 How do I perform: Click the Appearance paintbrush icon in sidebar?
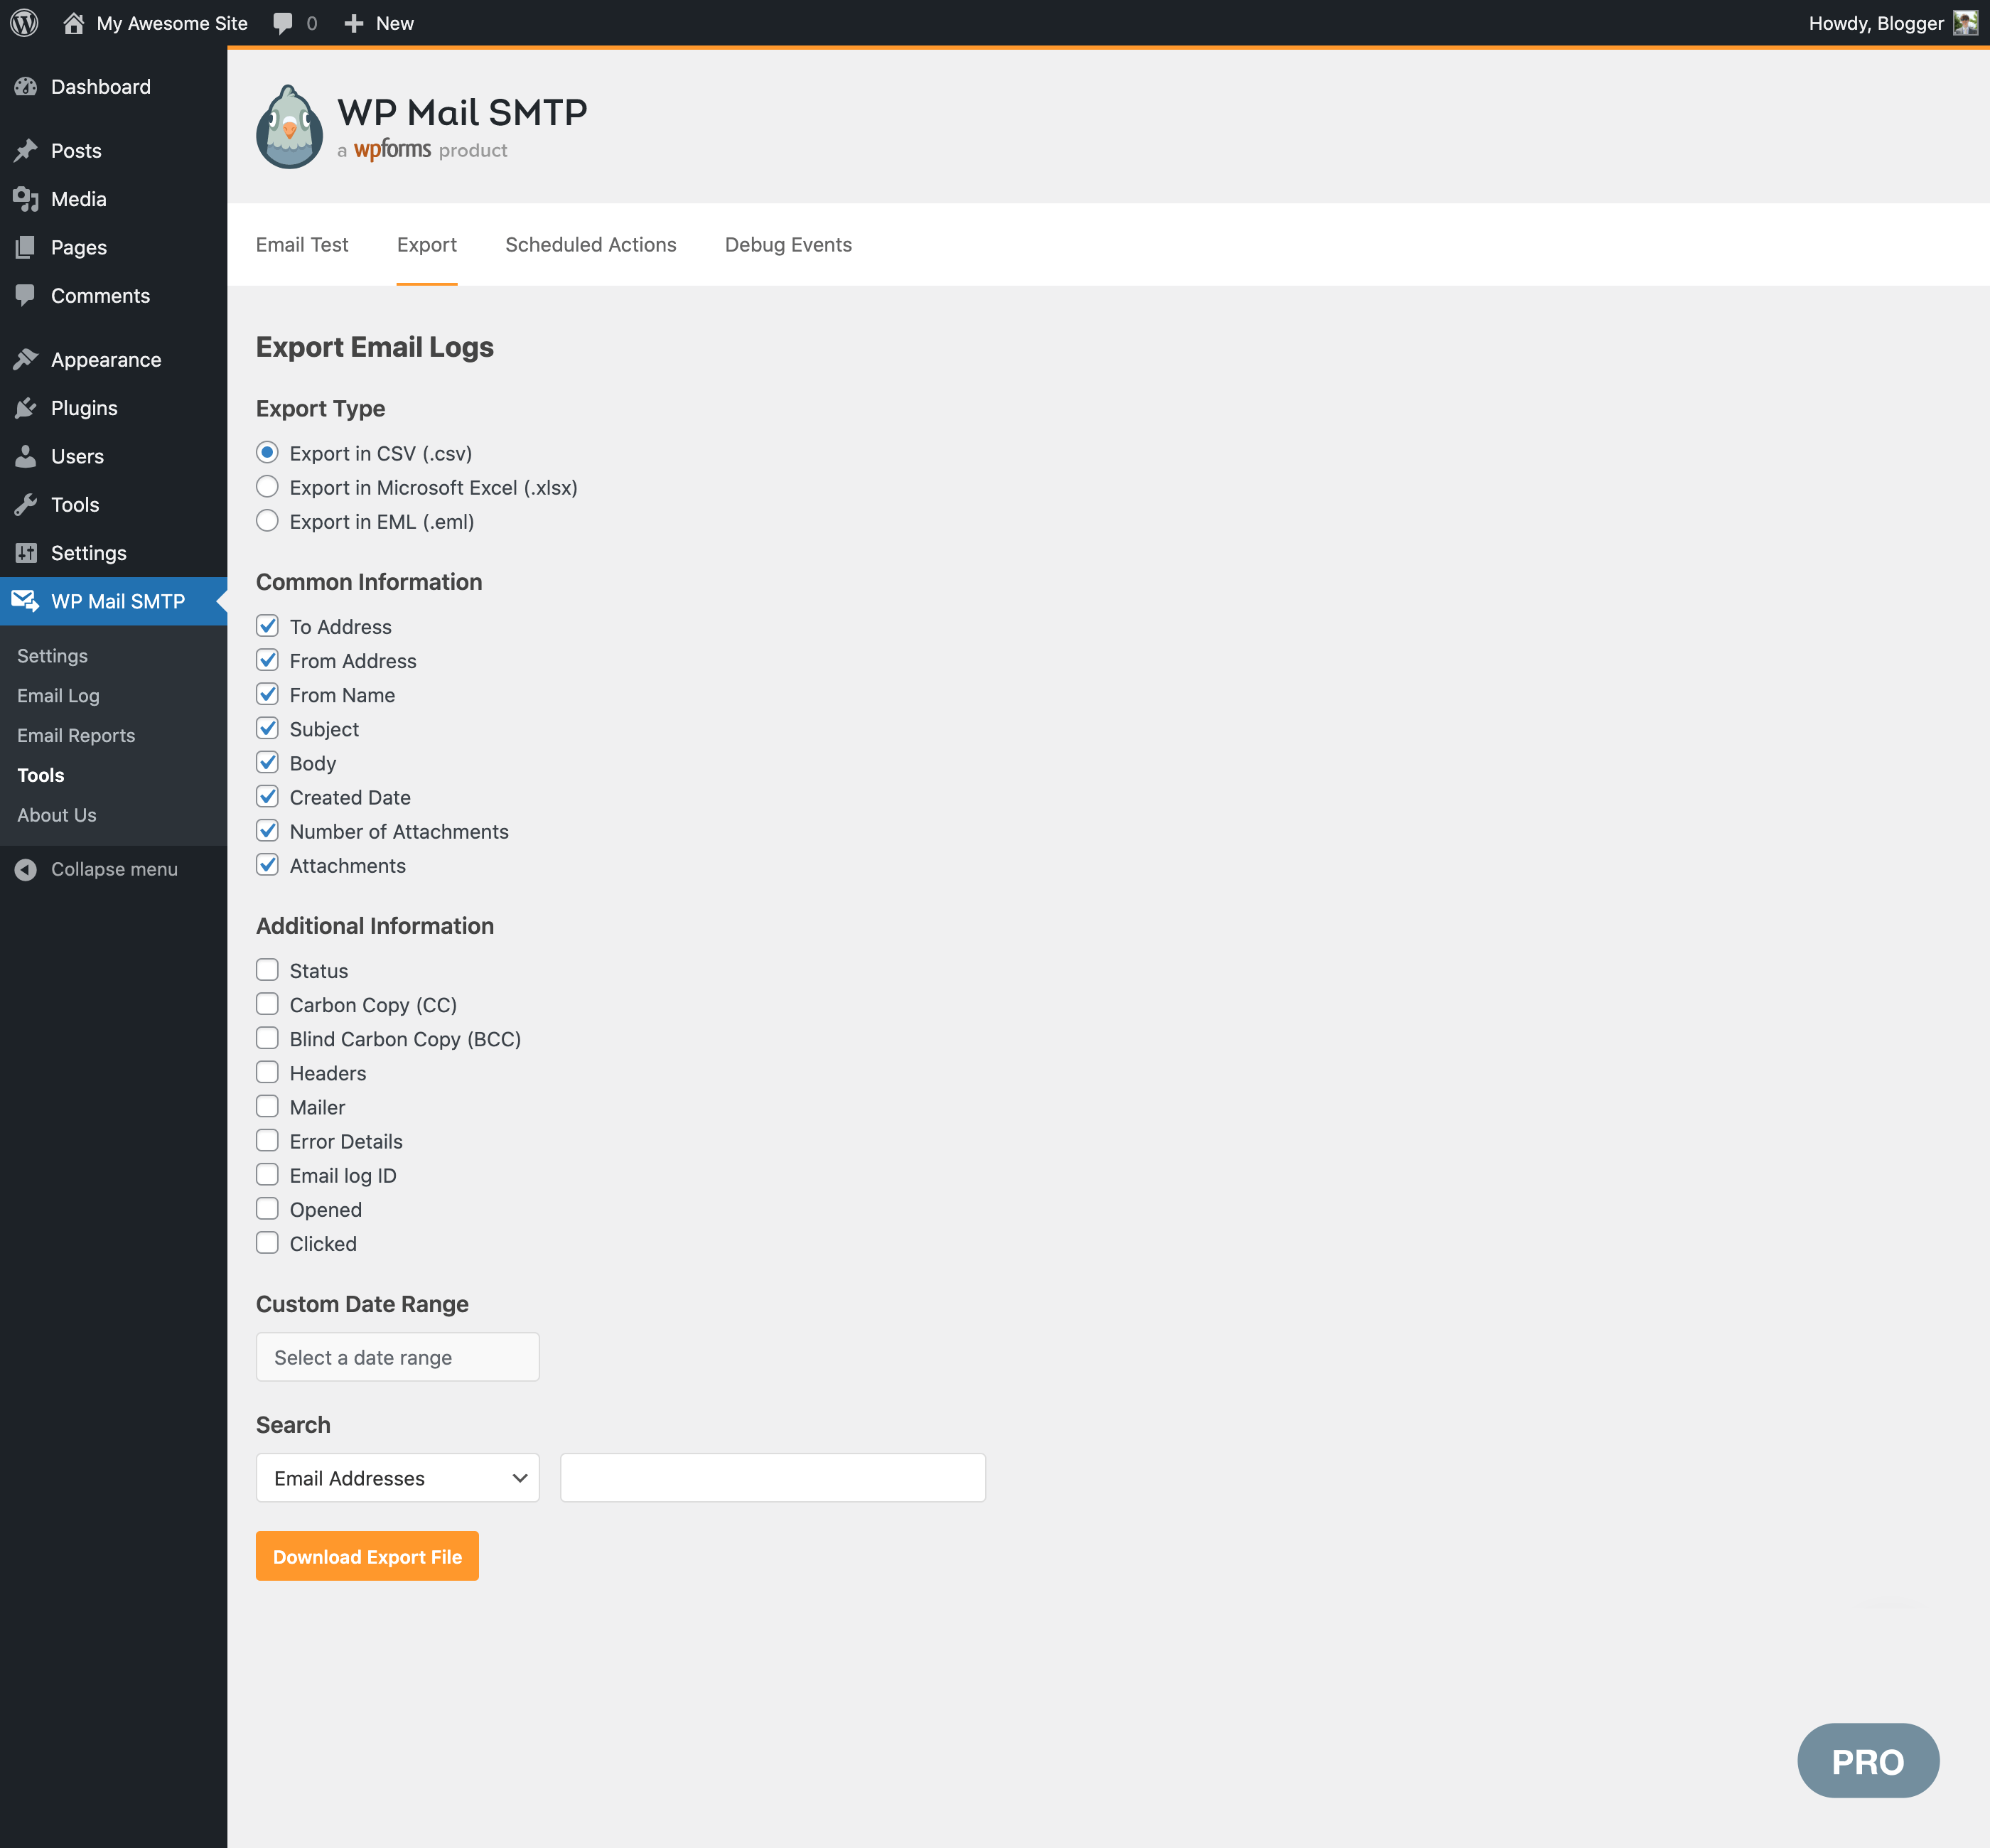[x=26, y=360]
